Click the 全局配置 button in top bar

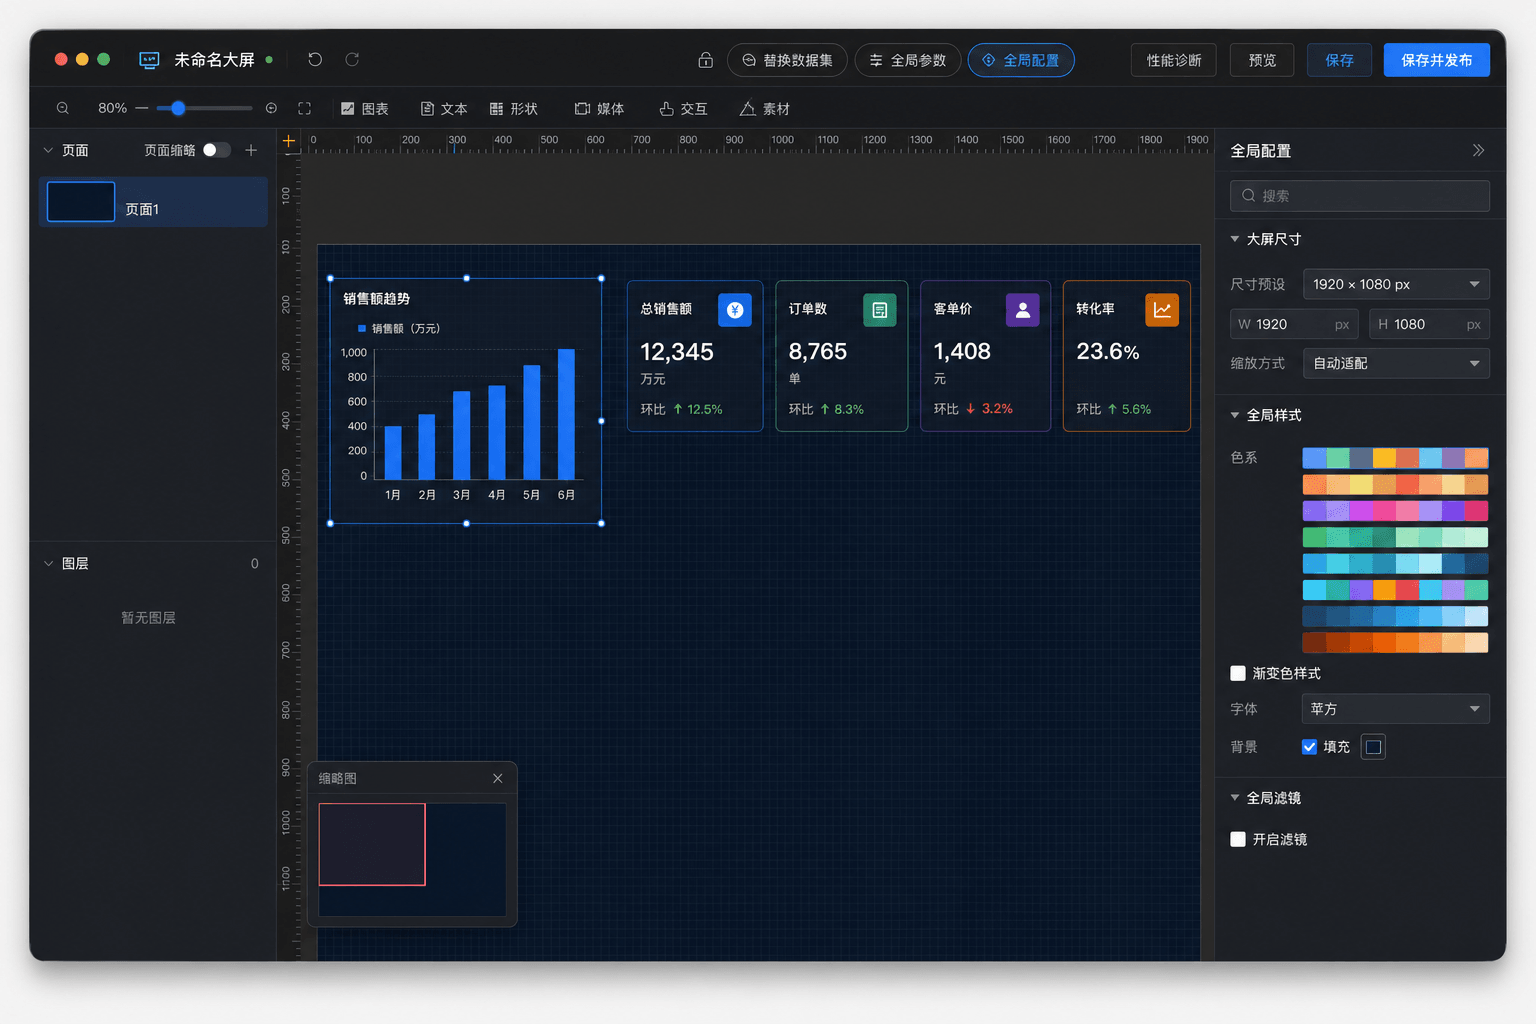pyautogui.click(x=1021, y=60)
